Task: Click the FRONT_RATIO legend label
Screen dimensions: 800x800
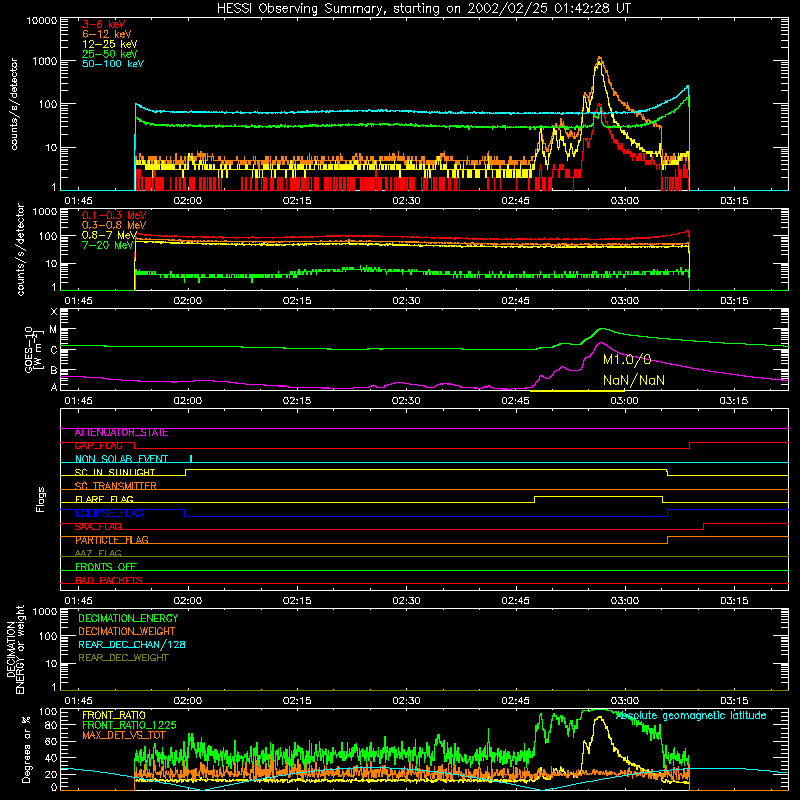Action: (114, 715)
